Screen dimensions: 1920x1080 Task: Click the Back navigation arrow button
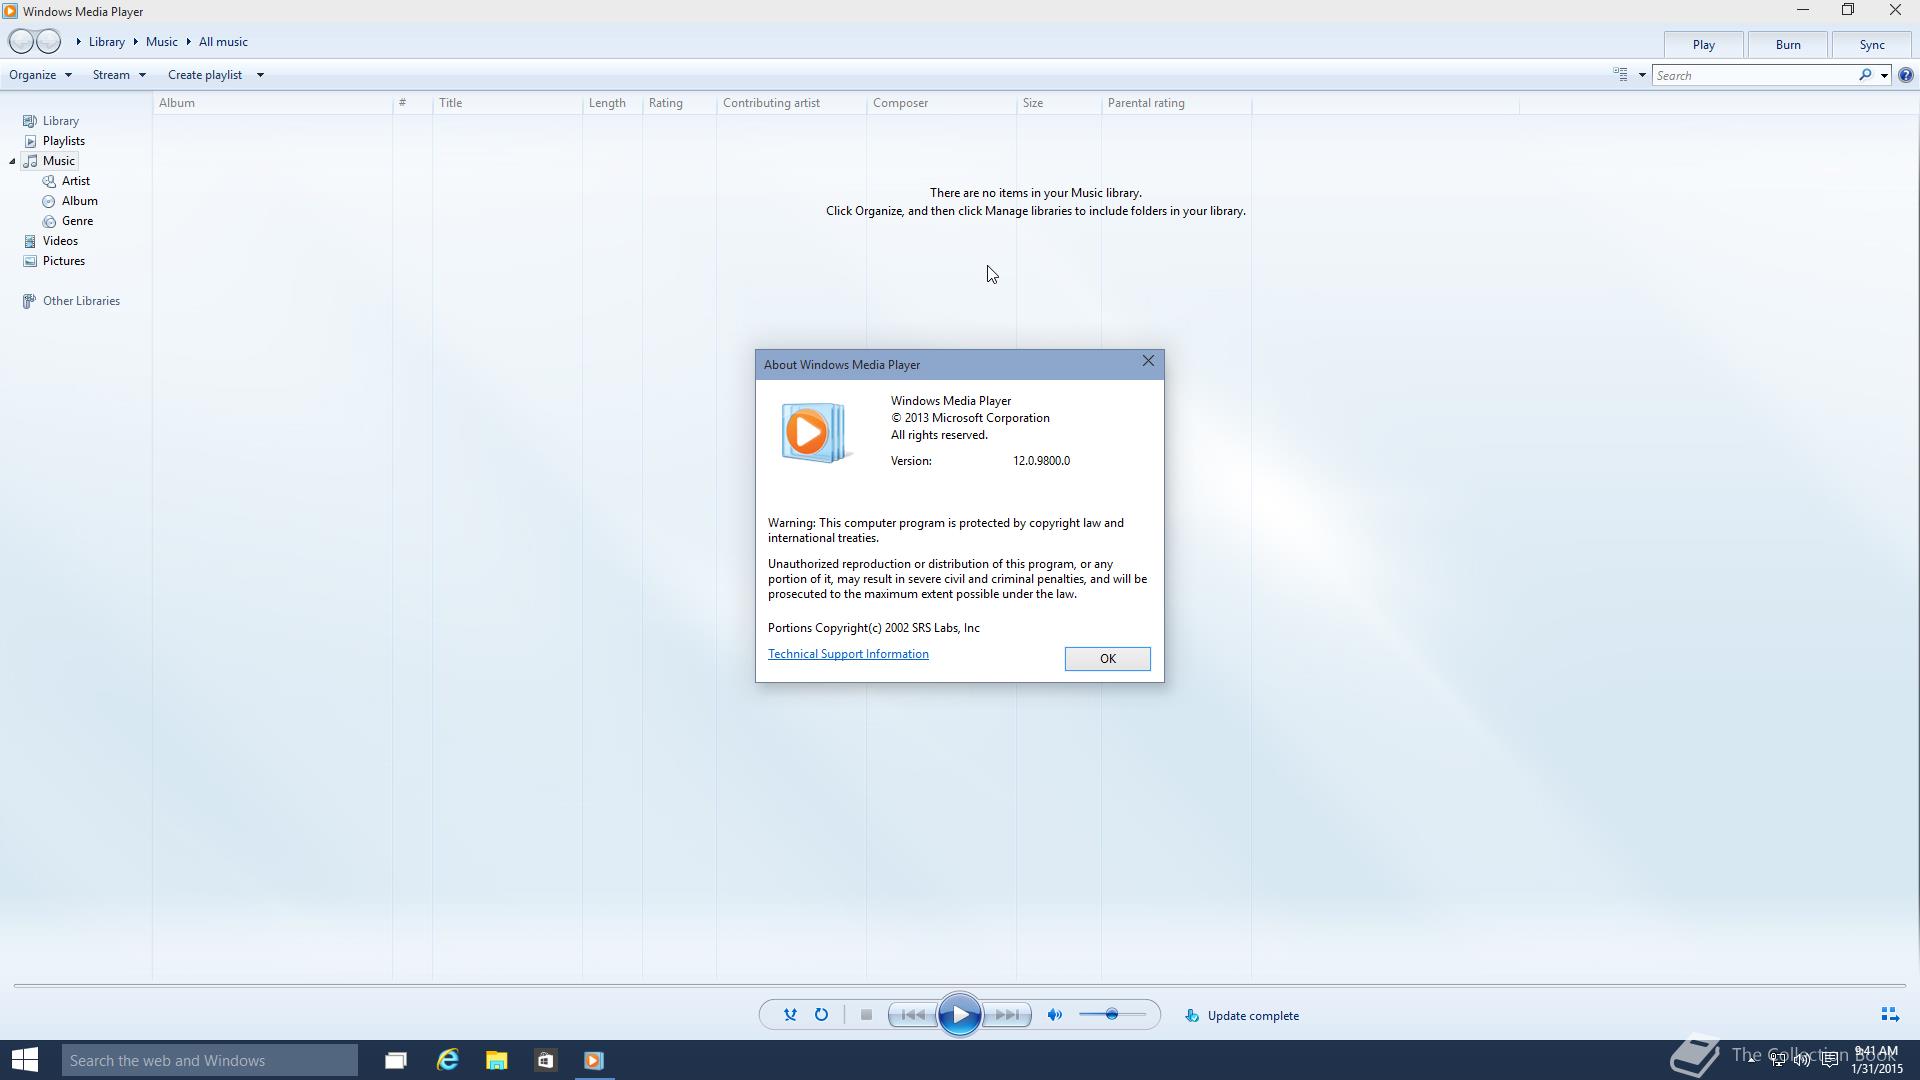[x=21, y=42]
